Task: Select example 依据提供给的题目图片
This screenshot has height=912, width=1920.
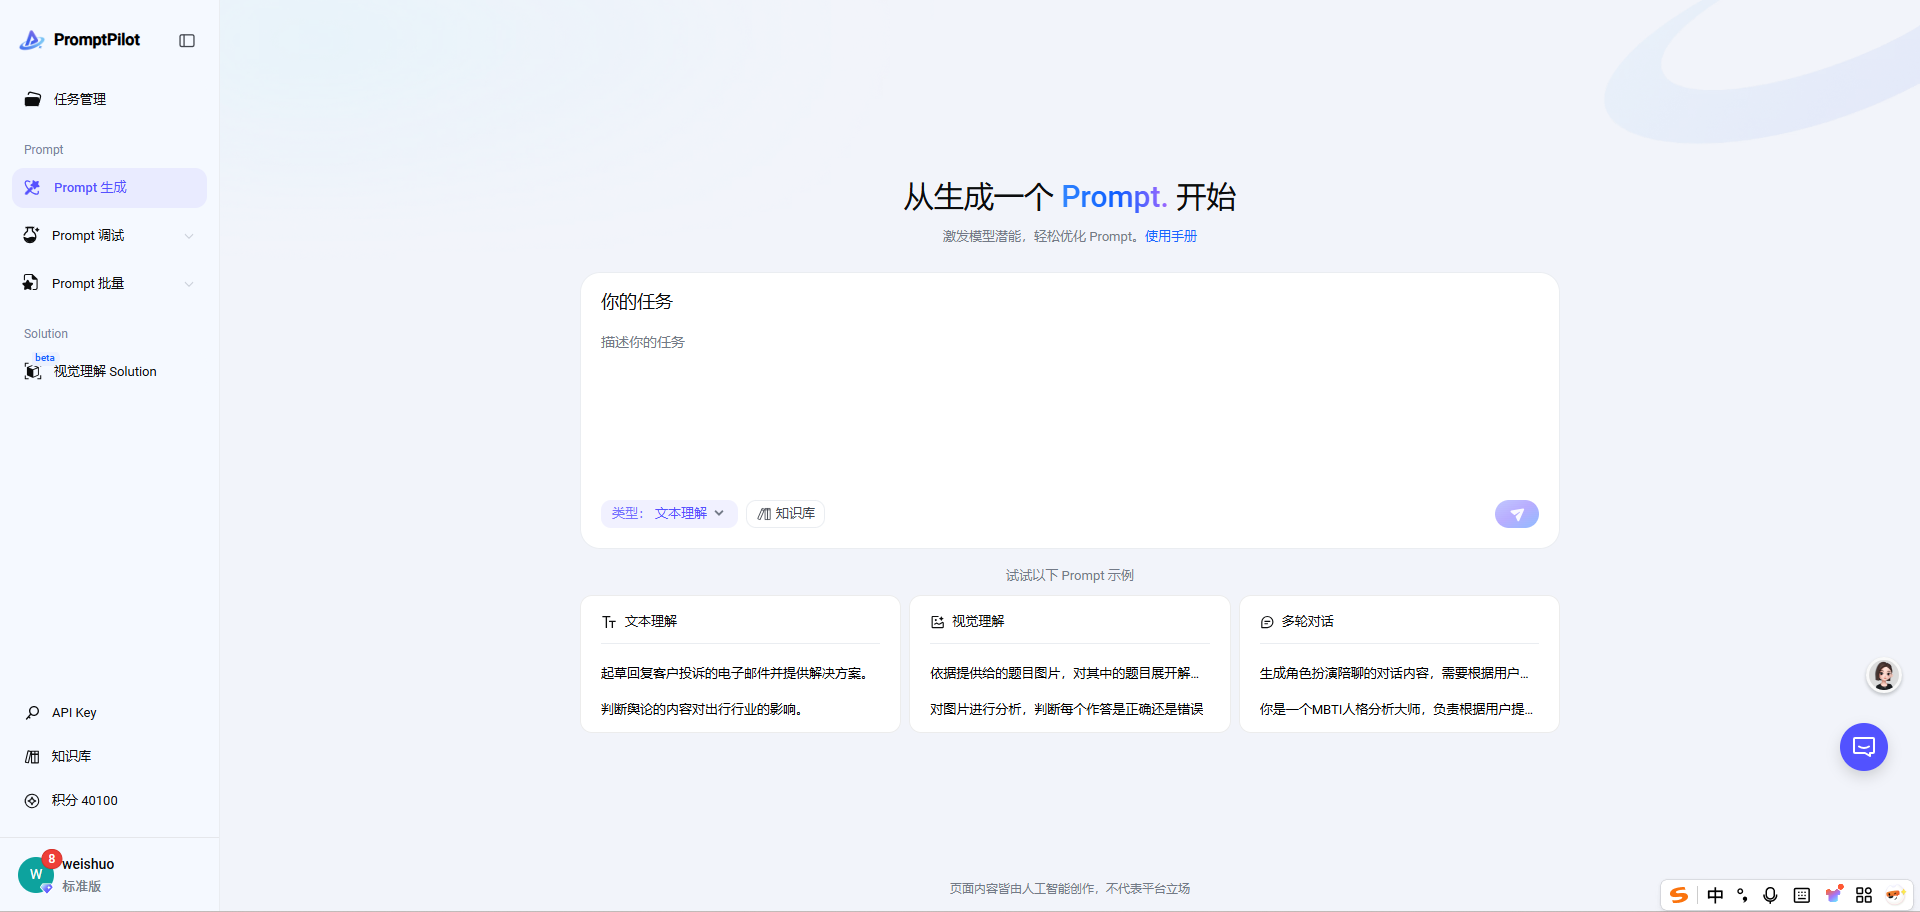Action: click(1064, 673)
